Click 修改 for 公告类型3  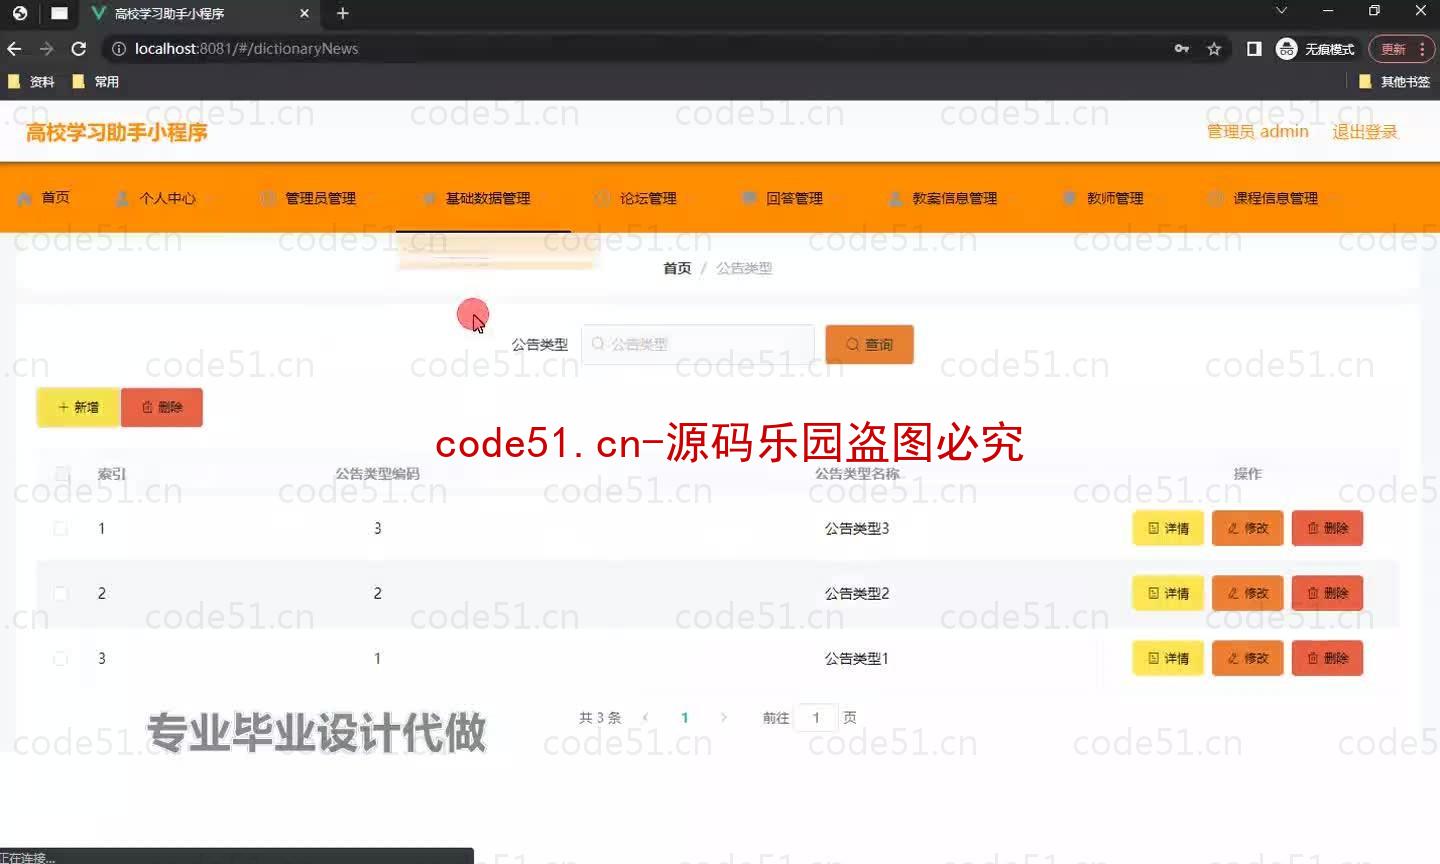1248,528
